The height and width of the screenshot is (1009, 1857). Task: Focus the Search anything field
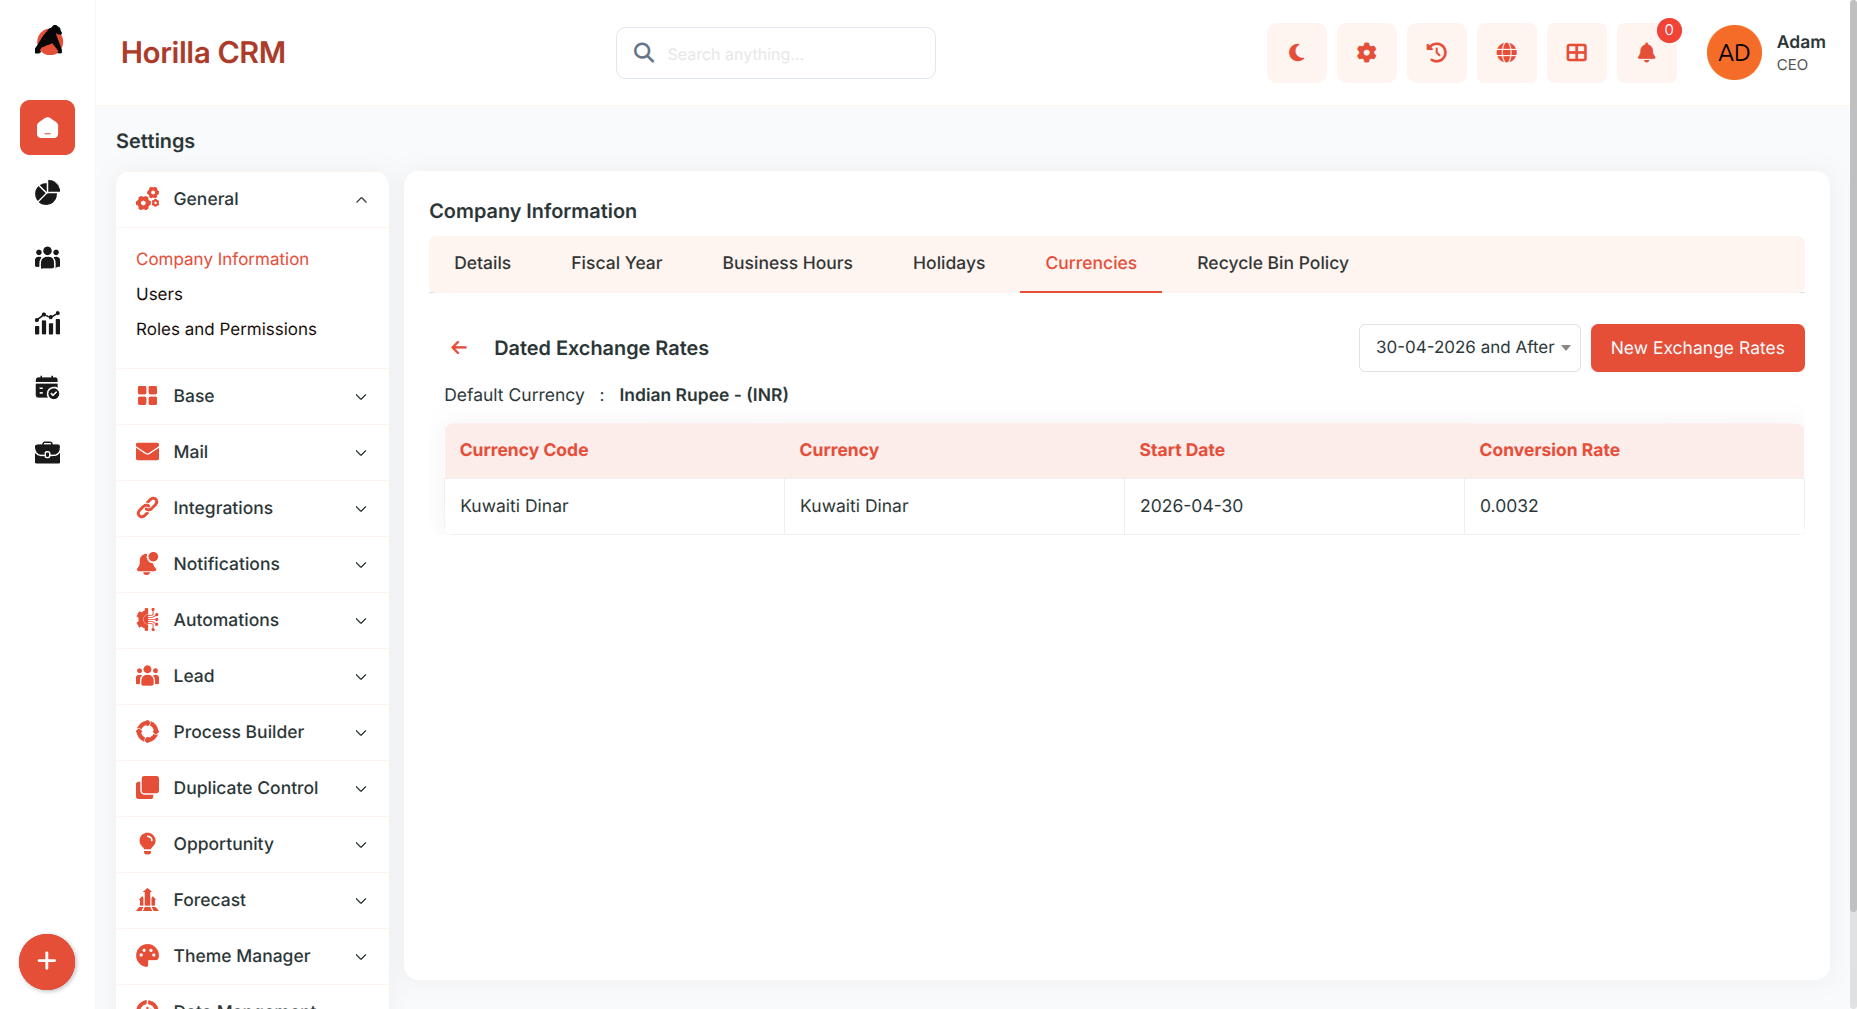pyautogui.click(x=776, y=53)
